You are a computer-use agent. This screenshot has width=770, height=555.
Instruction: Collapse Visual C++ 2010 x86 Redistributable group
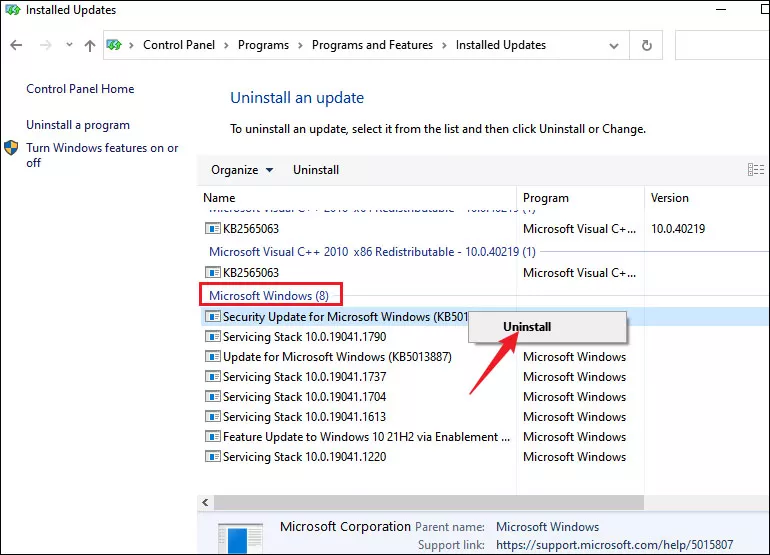[x=372, y=252]
